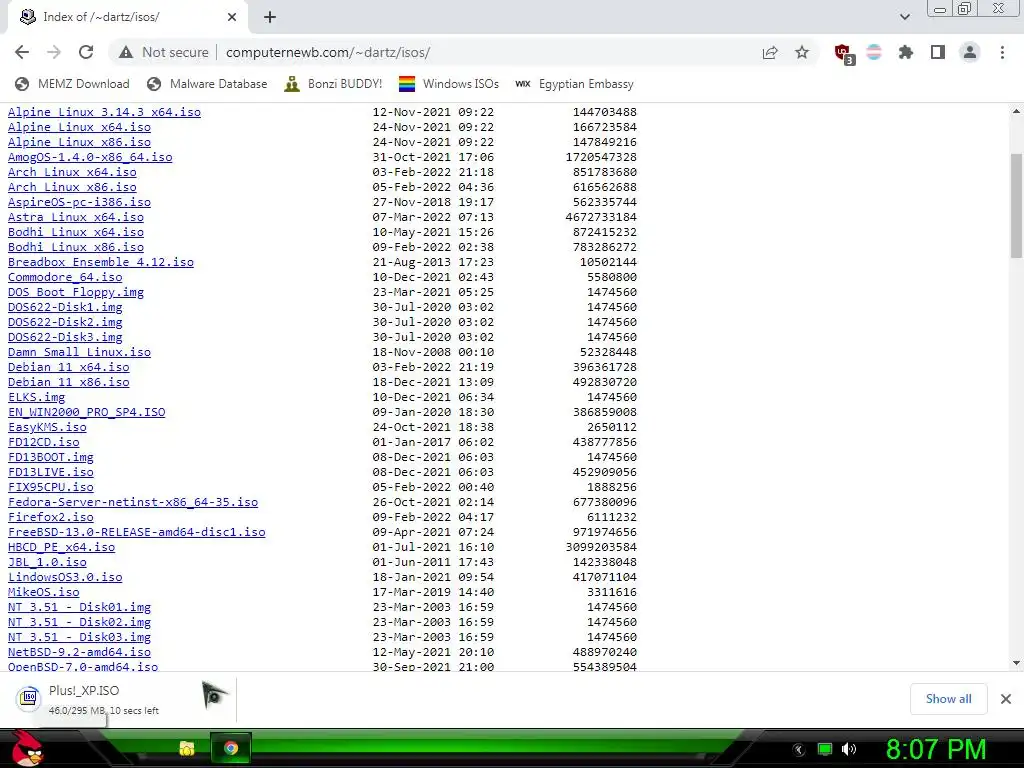
Task: Open the tab search chevron
Action: (x=904, y=17)
